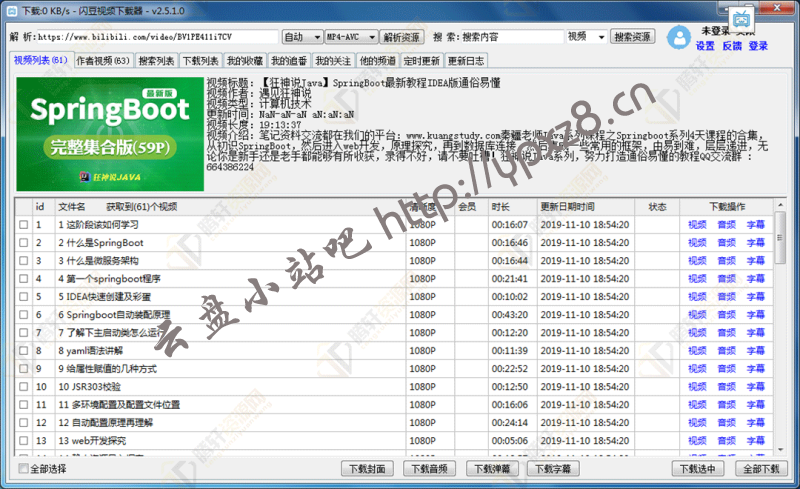Open the 定时更新 tab
Screen dimensions: 800x489
pyautogui.click(x=421, y=61)
